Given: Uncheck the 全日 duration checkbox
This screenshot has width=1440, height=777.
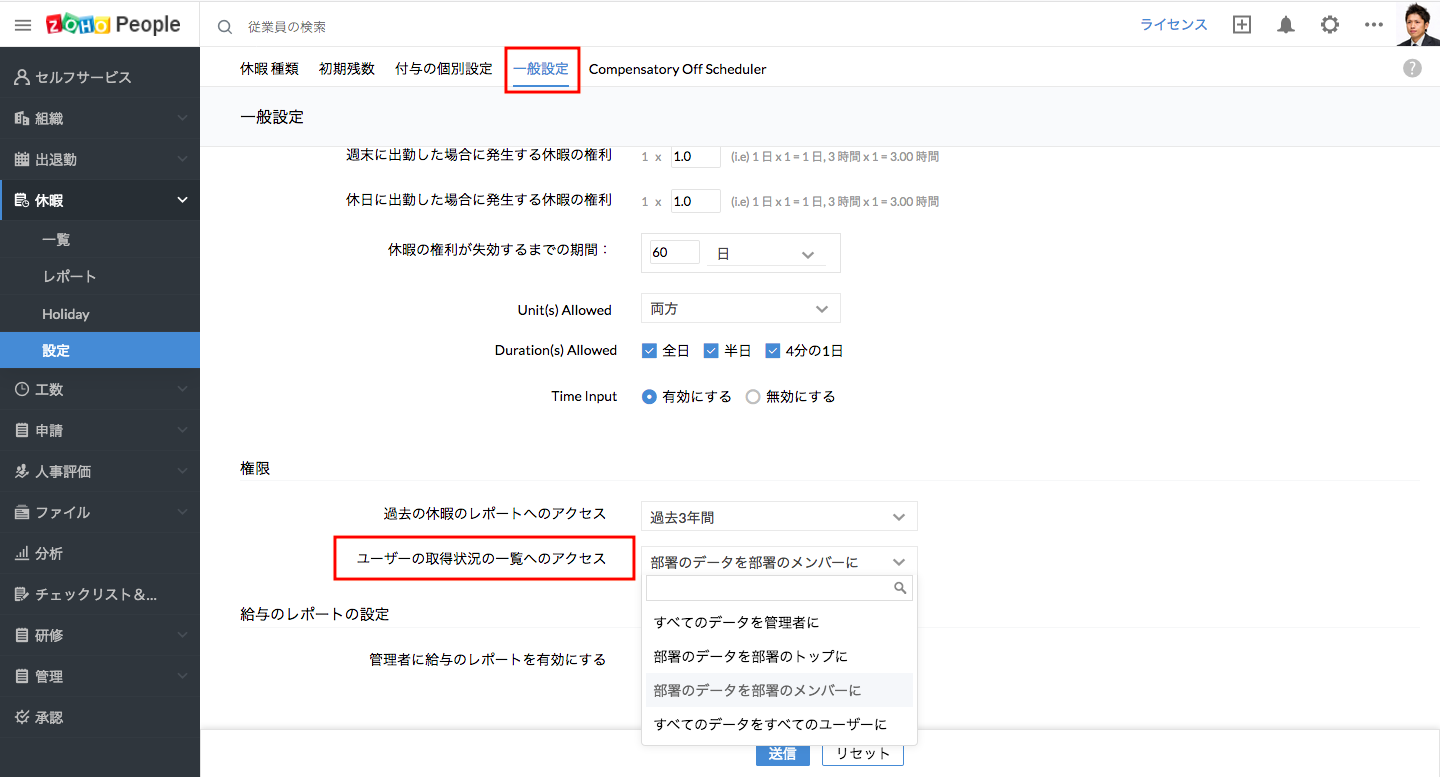Looking at the screenshot, I should pos(649,351).
